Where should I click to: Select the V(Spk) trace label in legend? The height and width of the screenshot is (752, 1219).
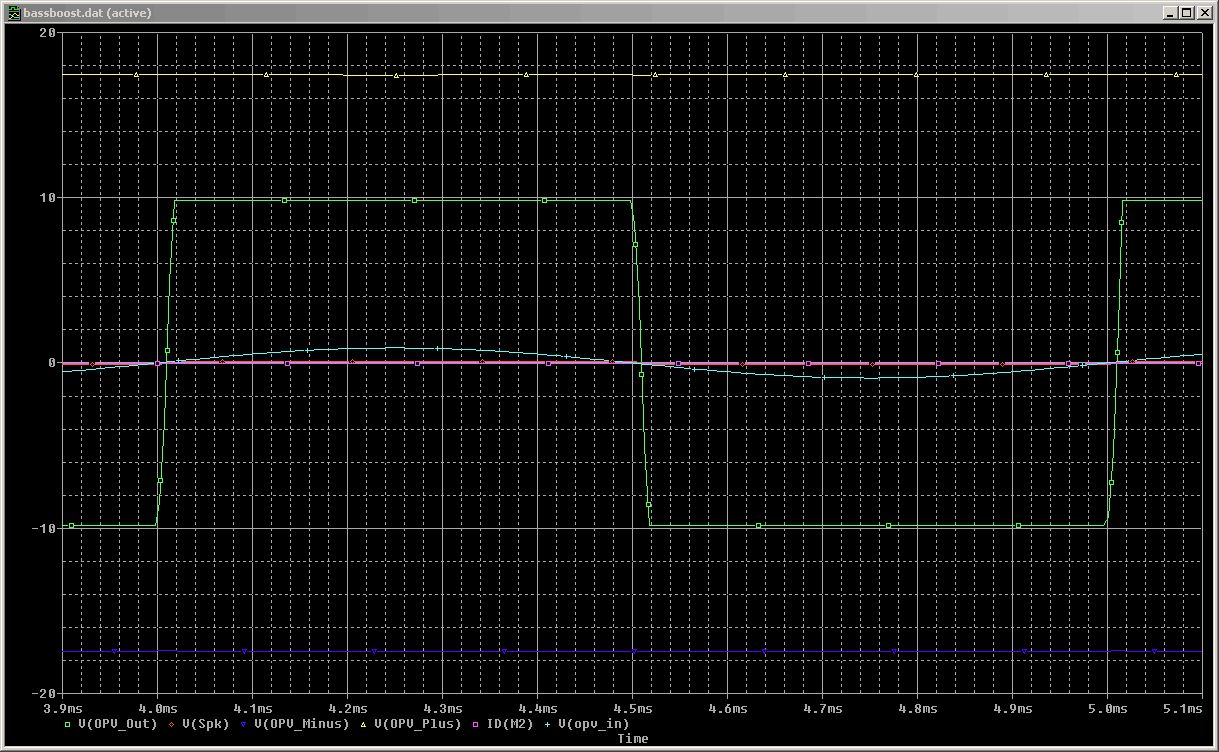206,724
